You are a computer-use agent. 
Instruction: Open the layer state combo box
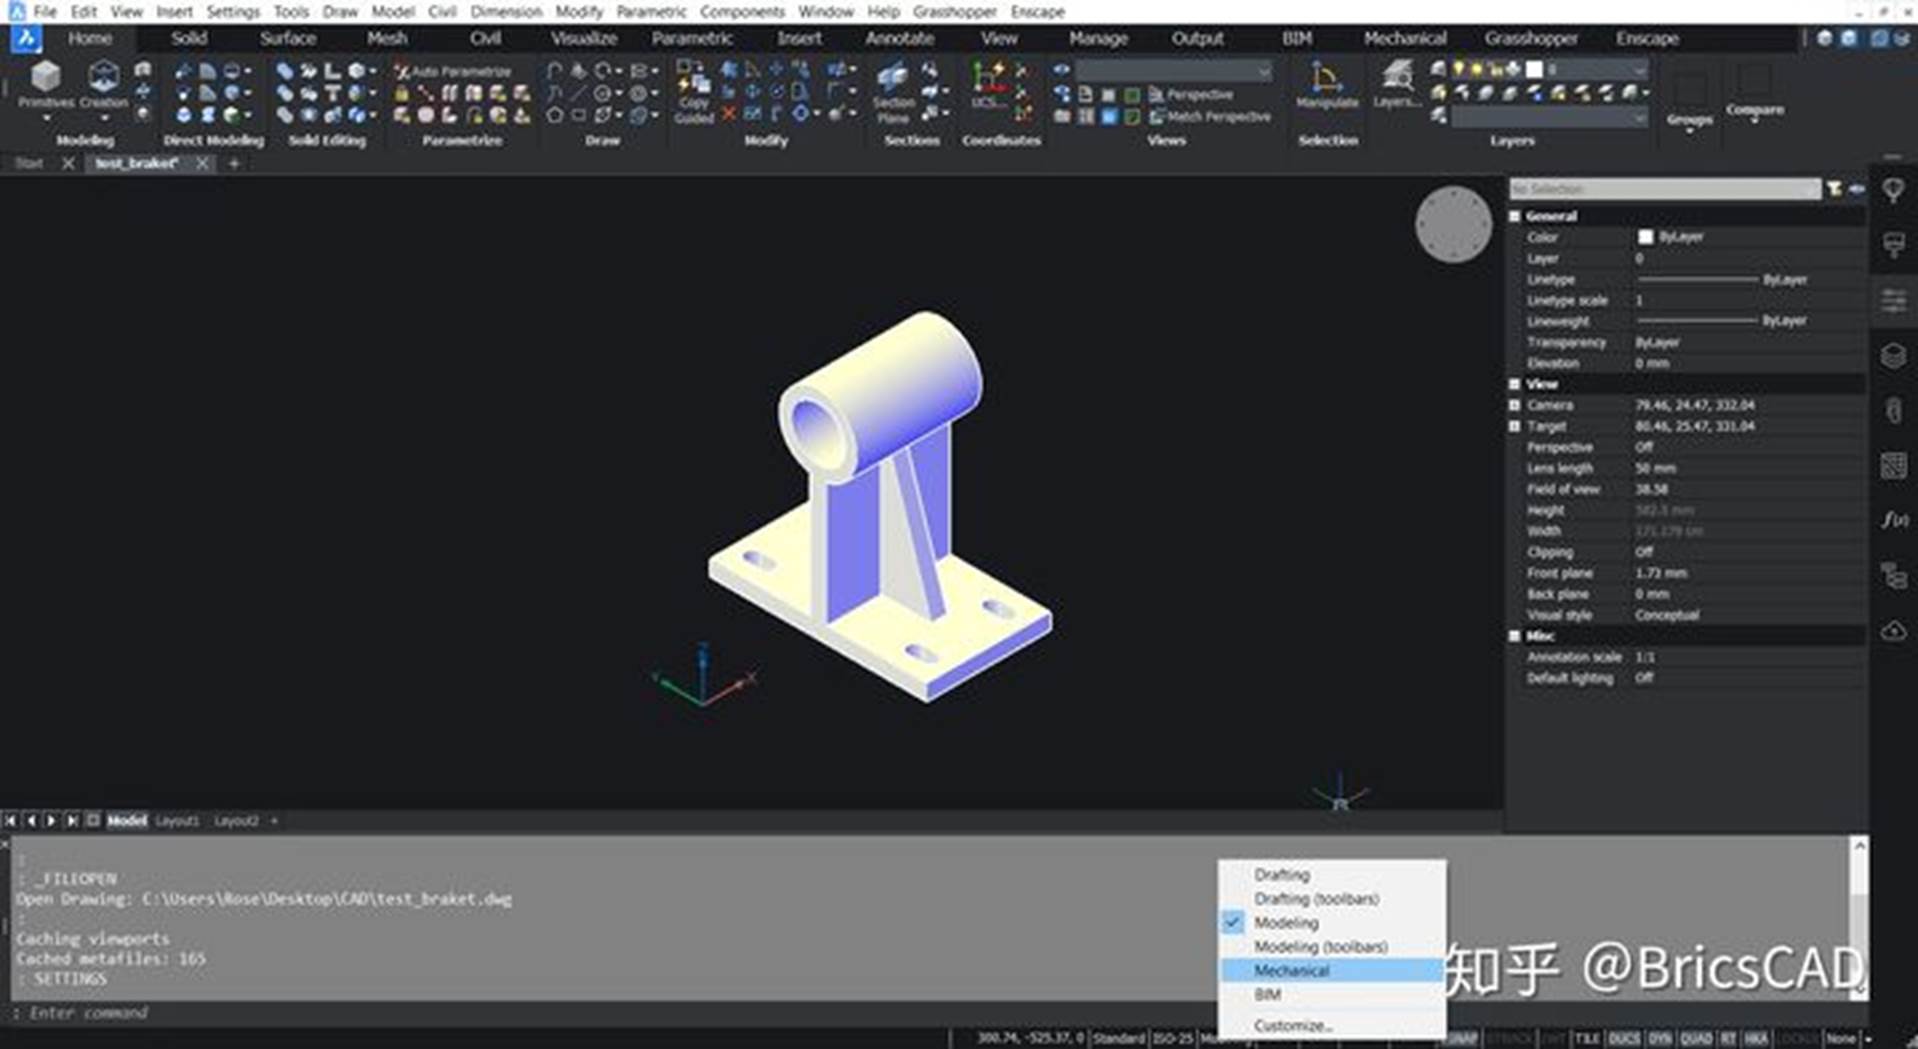(1549, 117)
